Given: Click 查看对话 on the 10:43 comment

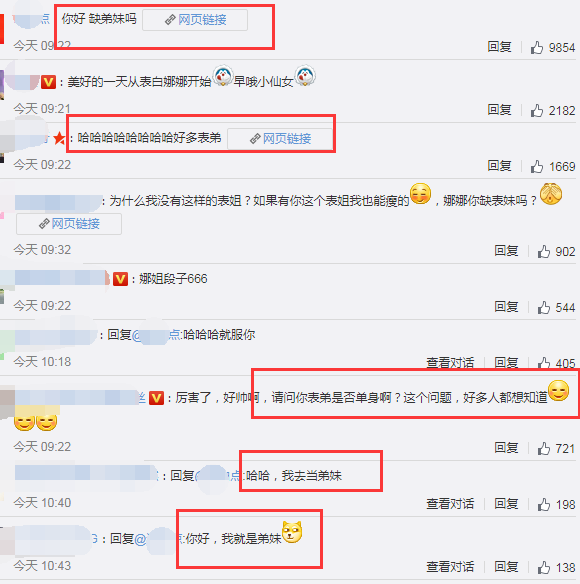Looking at the screenshot, I should (x=450, y=567).
